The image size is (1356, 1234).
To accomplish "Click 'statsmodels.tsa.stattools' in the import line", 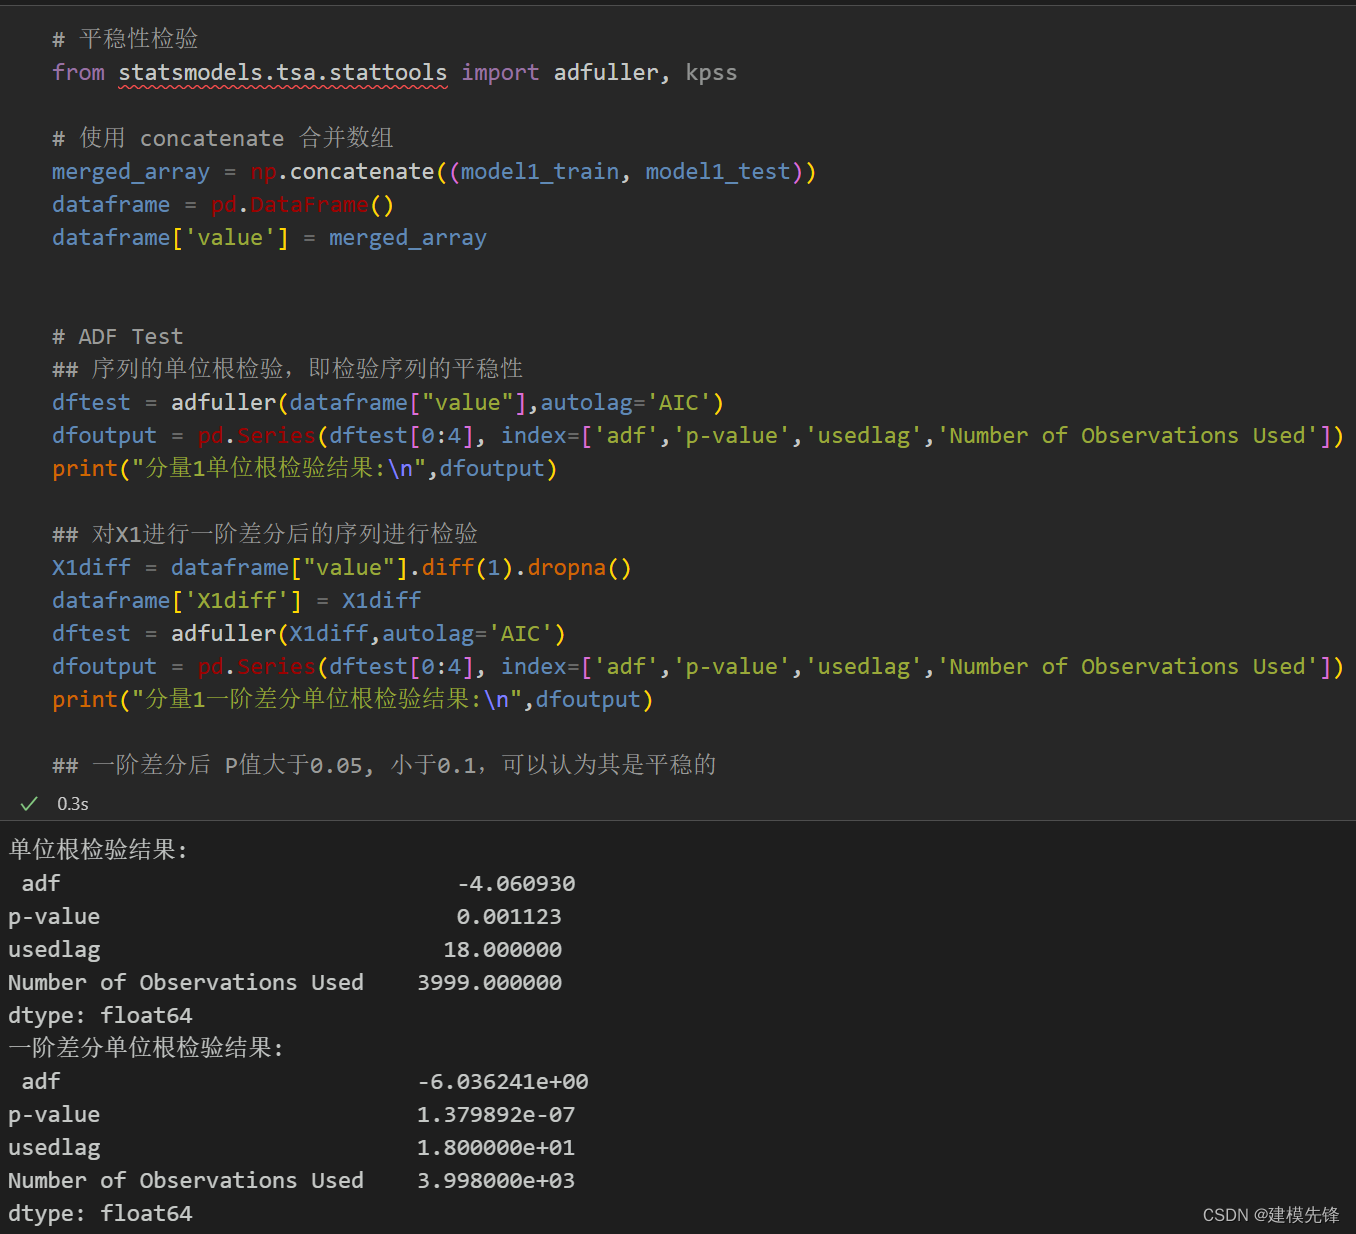I will (x=283, y=73).
